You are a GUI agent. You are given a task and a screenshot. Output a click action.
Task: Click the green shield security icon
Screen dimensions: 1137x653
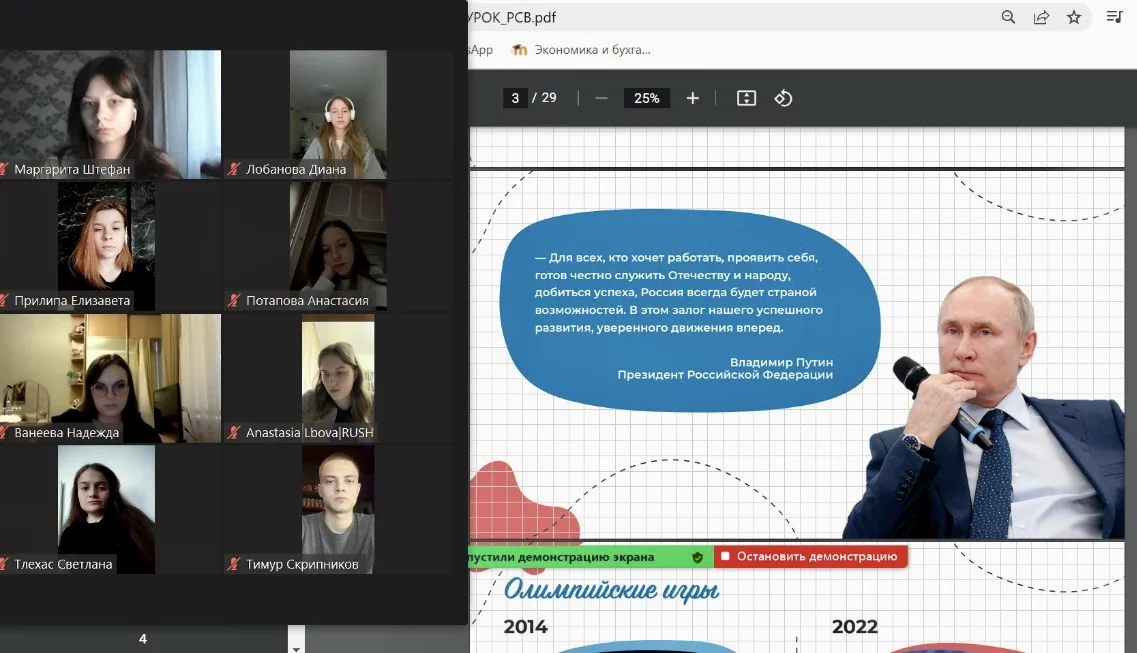[698, 557]
